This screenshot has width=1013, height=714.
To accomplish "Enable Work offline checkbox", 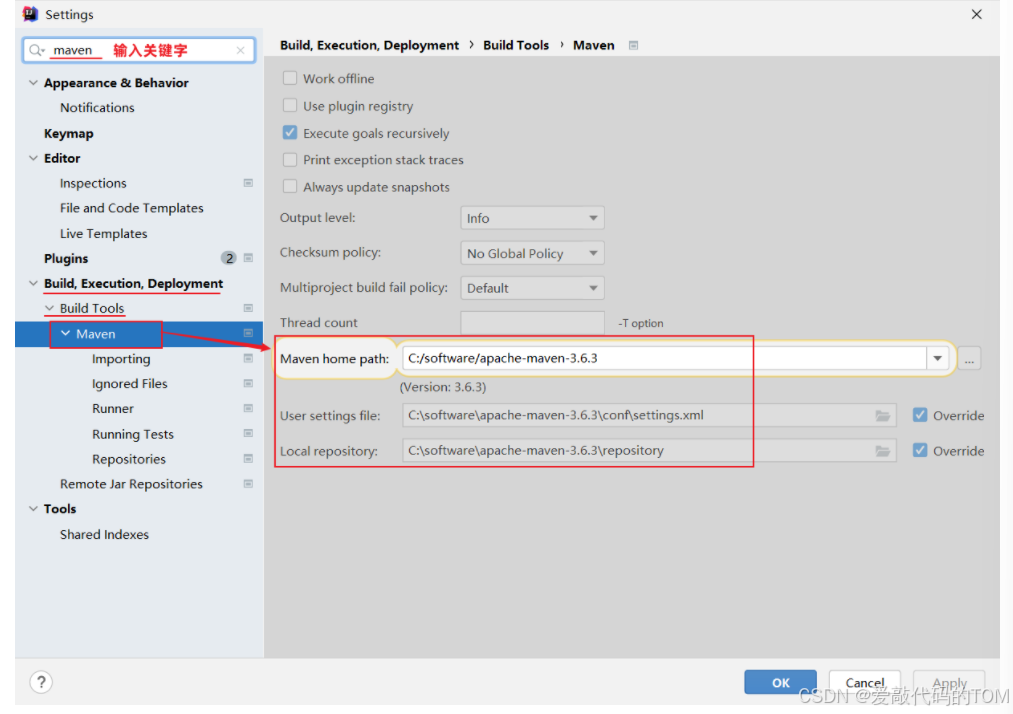I will [x=290, y=78].
